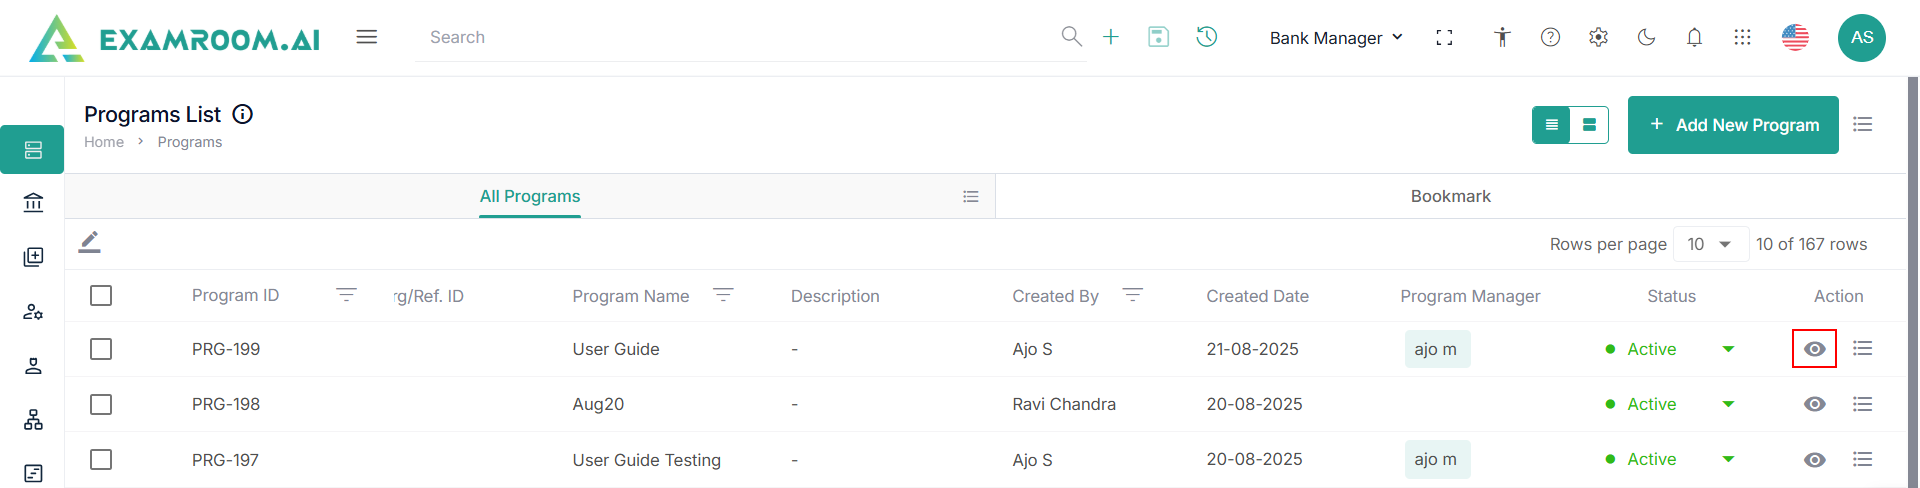Screen dimensions: 1920x488
Task: Click into the Search field
Action: 740,37
